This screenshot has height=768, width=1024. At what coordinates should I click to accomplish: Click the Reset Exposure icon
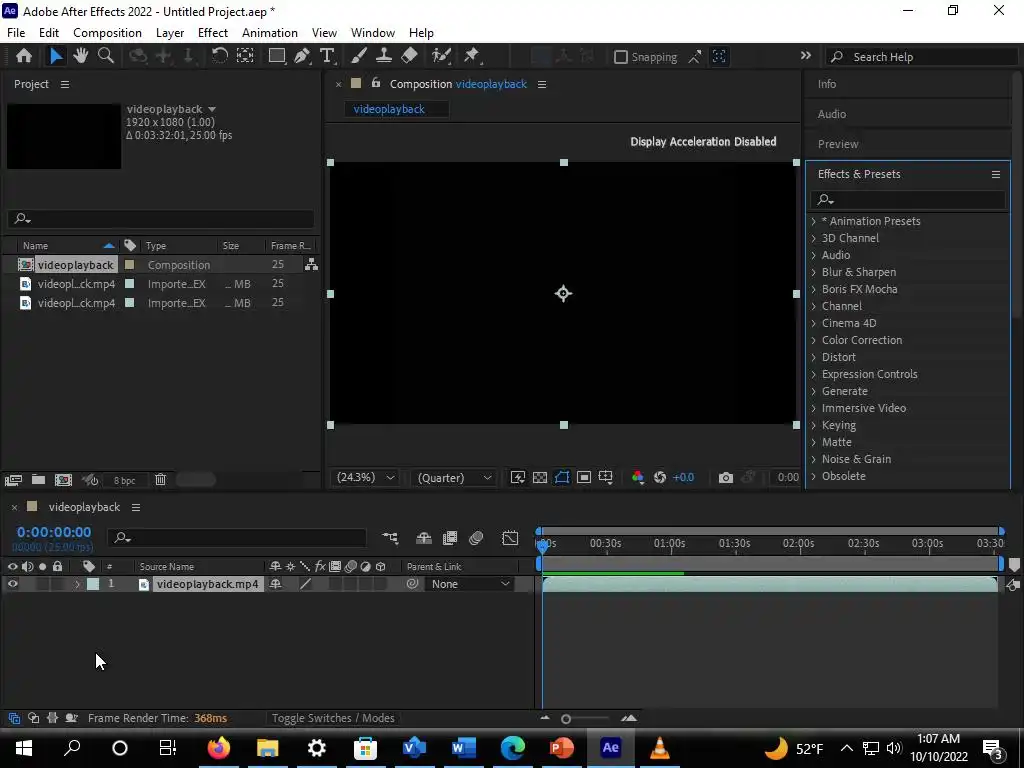tap(660, 478)
